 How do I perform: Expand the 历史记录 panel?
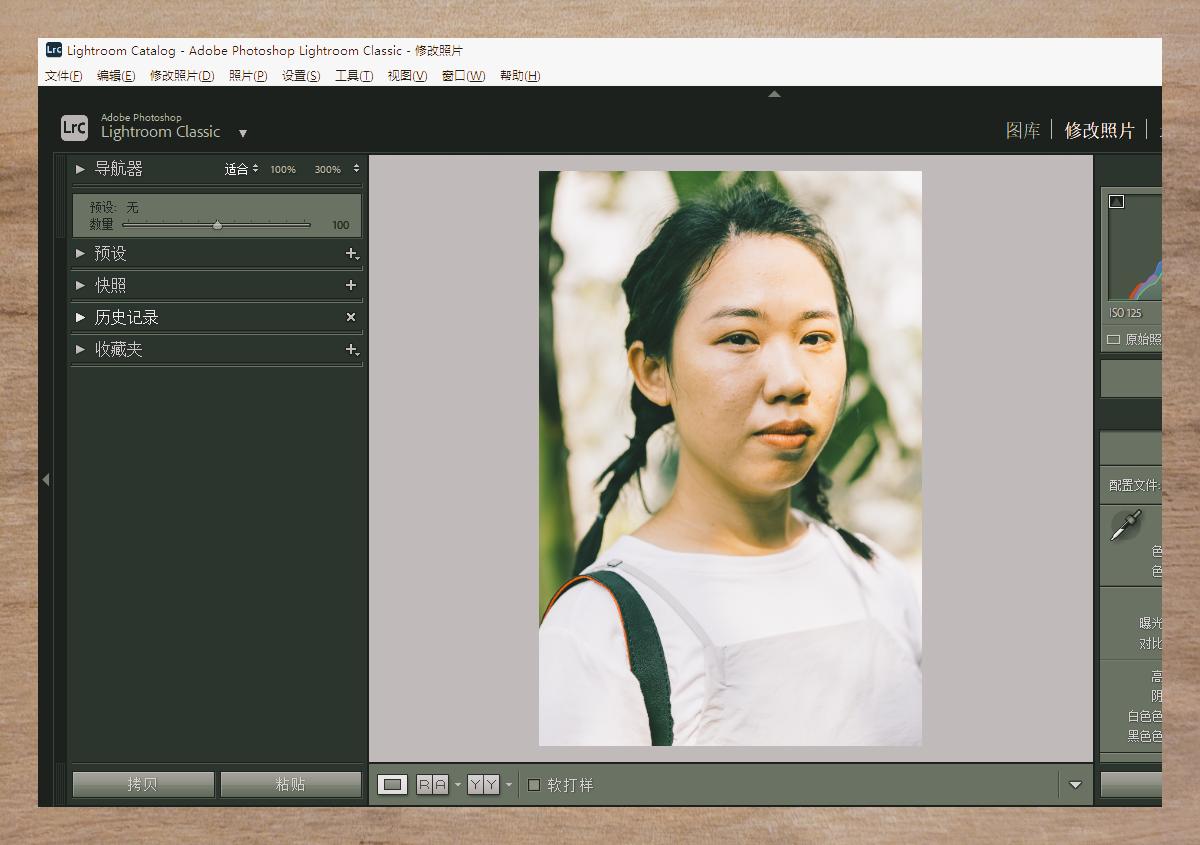pos(80,317)
